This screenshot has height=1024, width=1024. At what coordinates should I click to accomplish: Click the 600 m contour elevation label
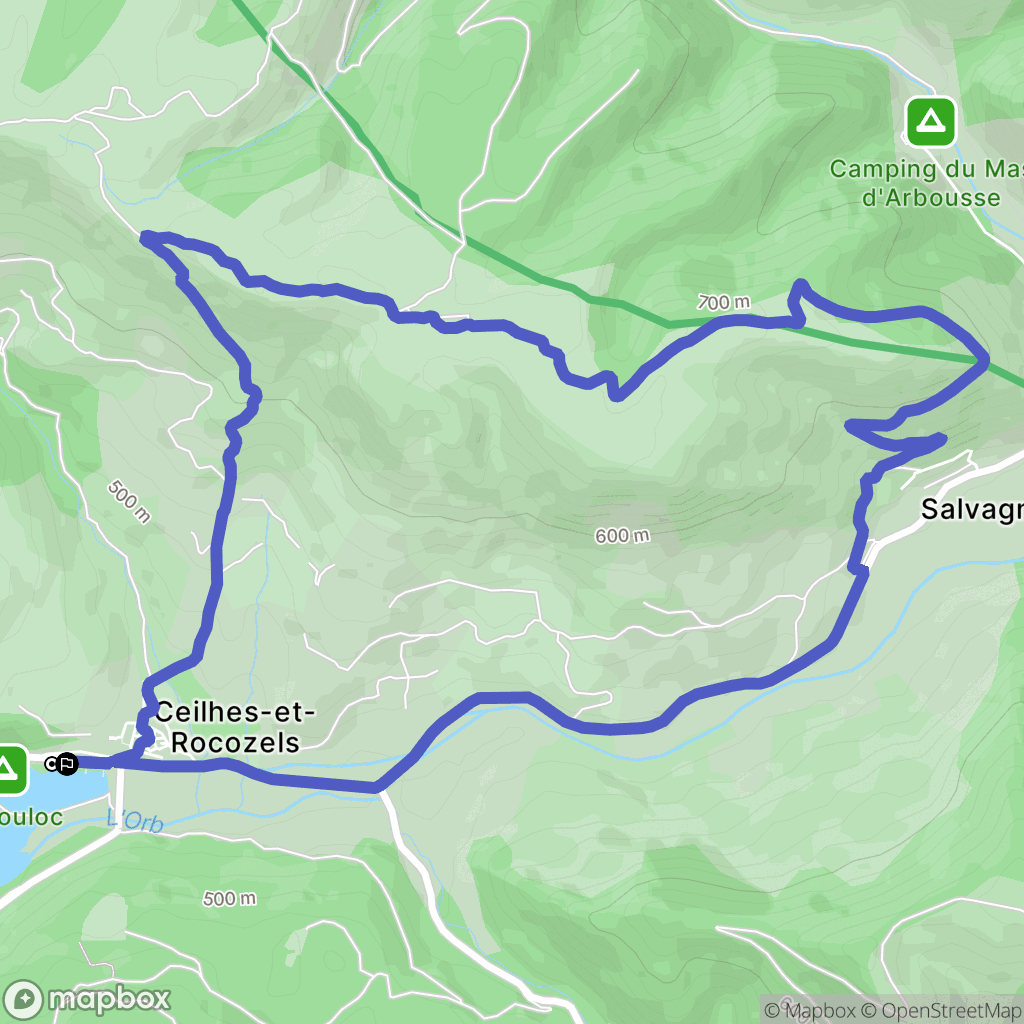[x=622, y=536]
